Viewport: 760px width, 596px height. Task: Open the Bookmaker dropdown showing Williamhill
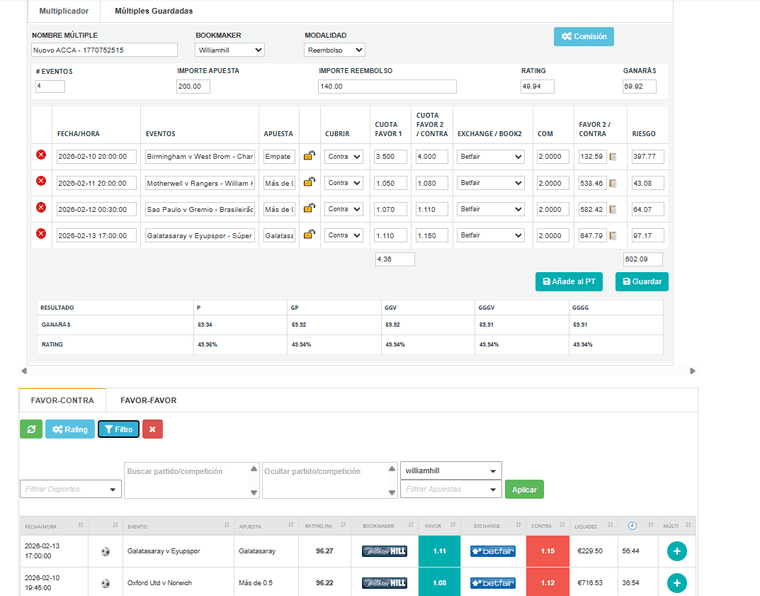tap(230, 49)
